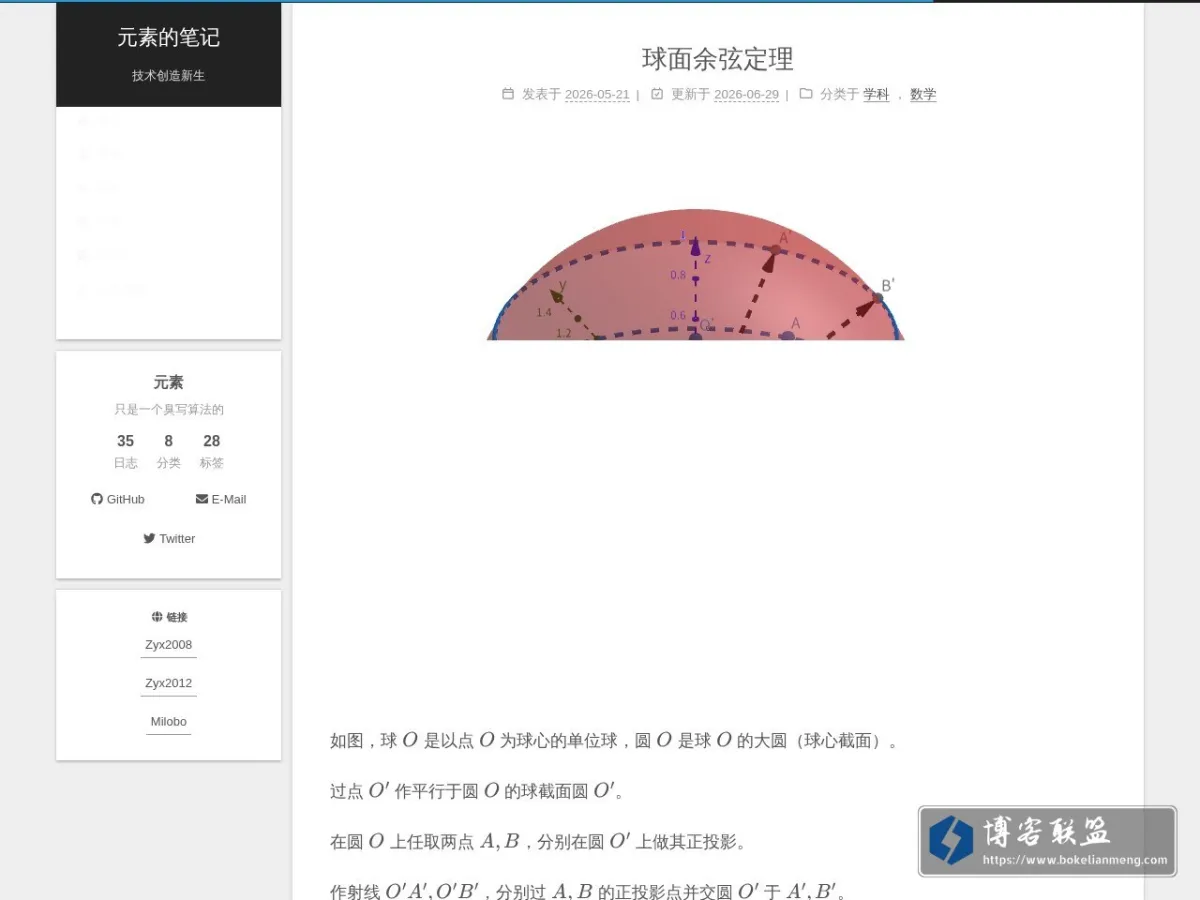This screenshot has width=1200, height=900.
Task: View the 35 日志 archive count
Action: (125, 451)
